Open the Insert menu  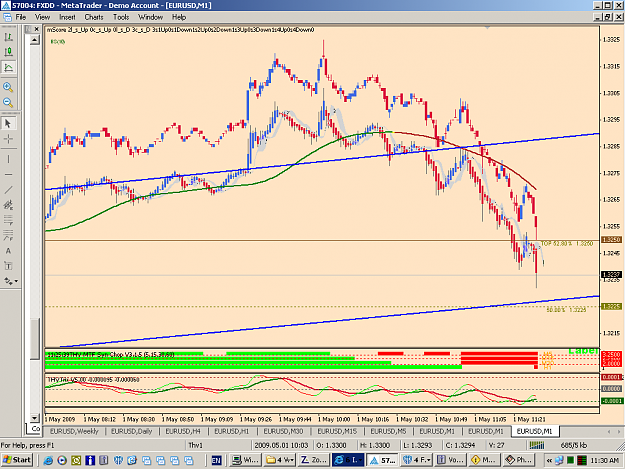67,17
